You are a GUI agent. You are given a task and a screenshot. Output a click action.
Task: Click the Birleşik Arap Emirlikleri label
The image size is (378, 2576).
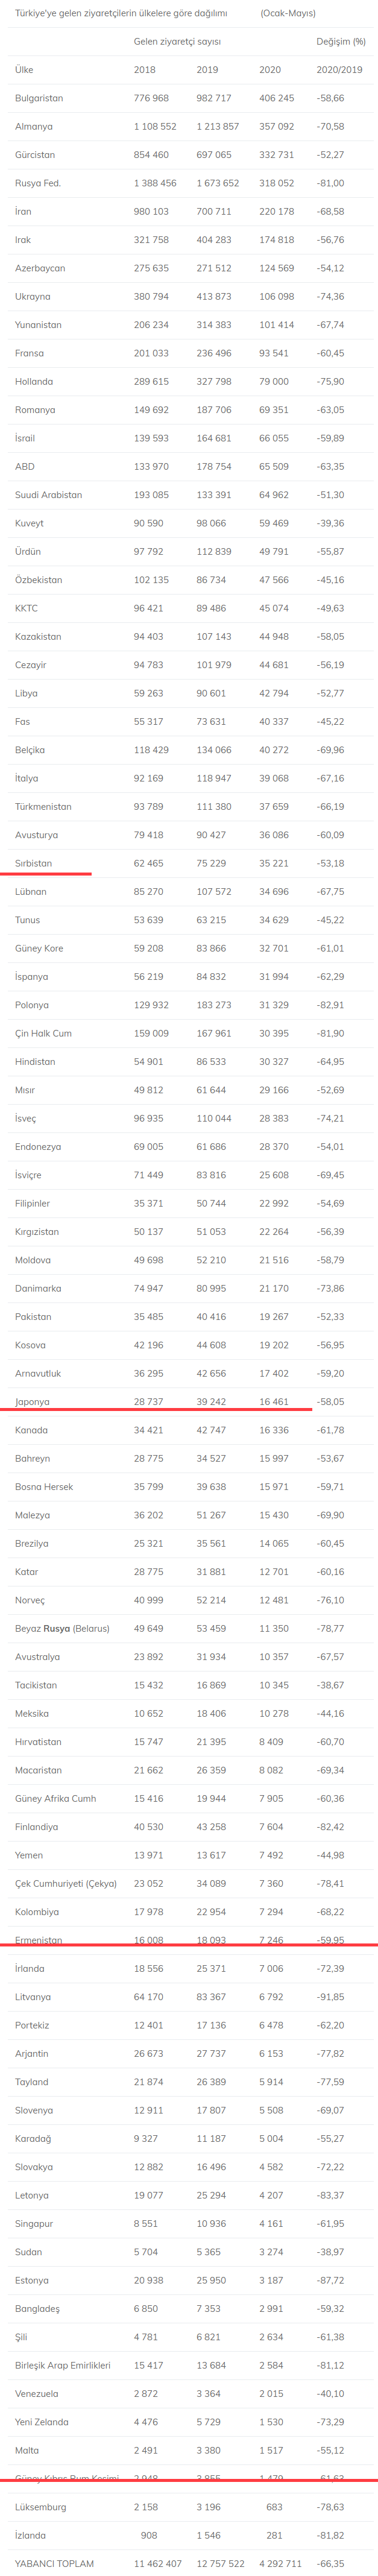(x=63, y=2365)
